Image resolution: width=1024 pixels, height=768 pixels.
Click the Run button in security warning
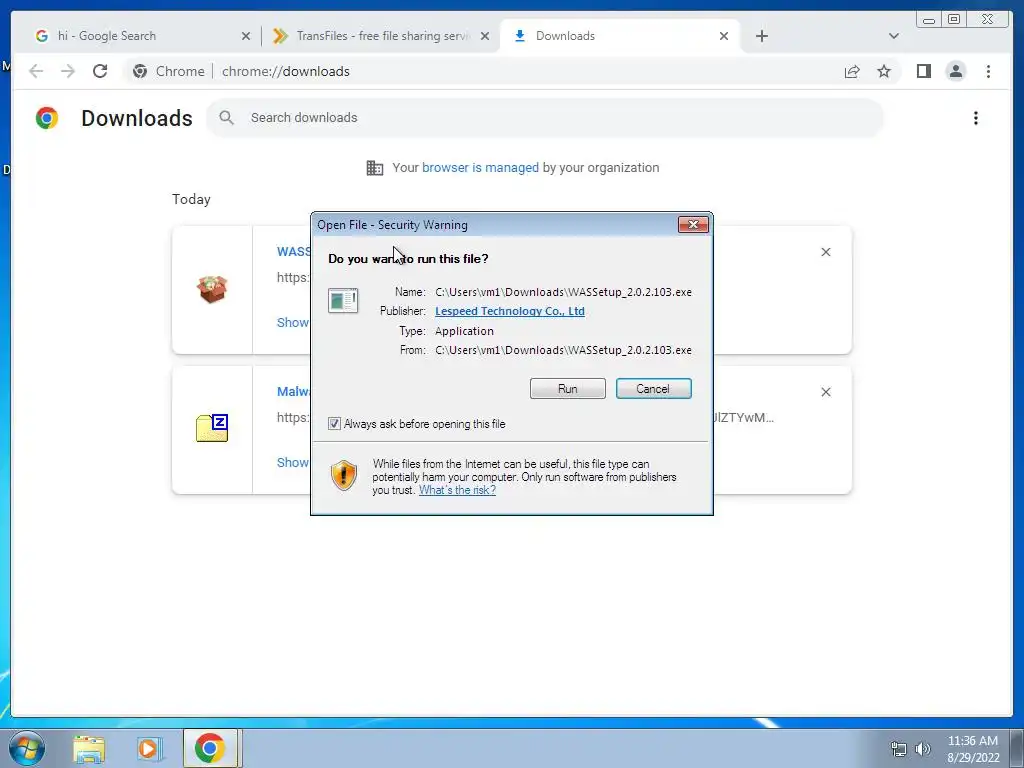(568, 389)
